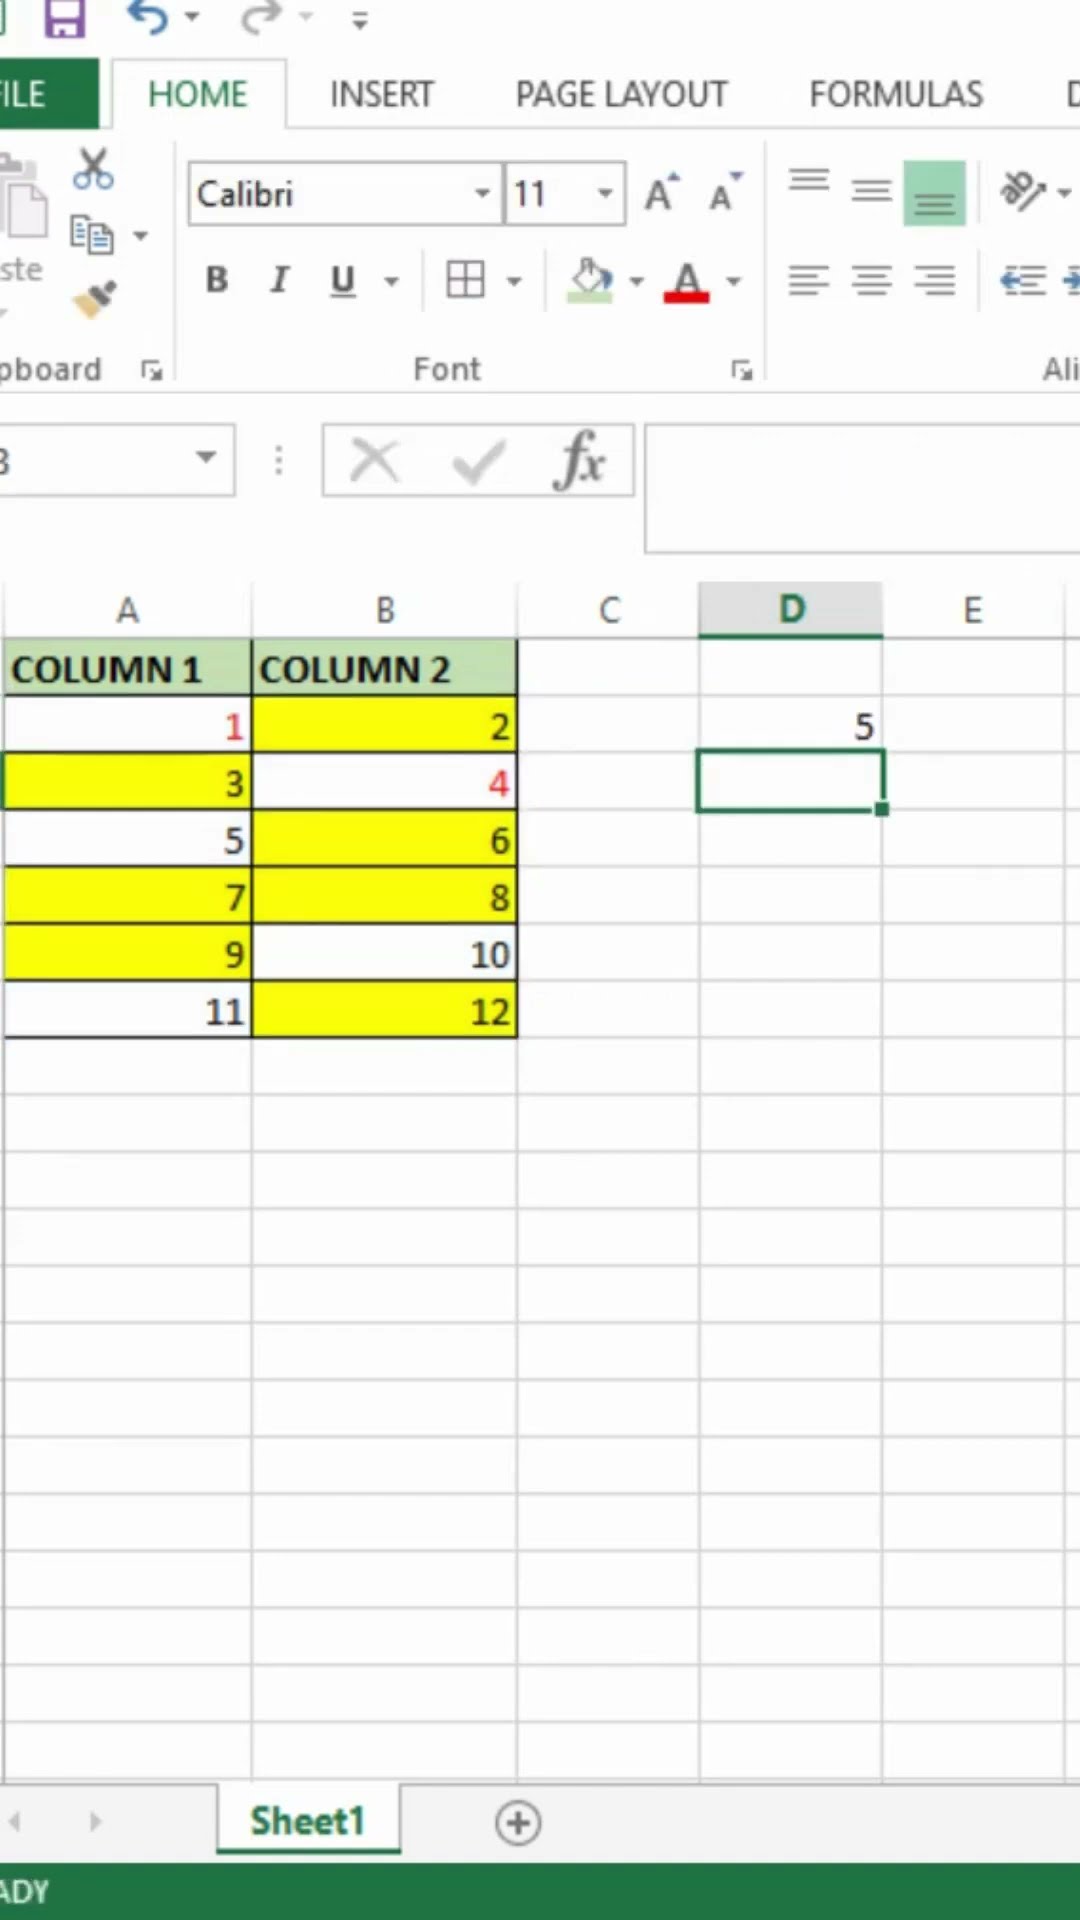
Task: Click the Increase Font Size icon
Action: click(x=660, y=193)
